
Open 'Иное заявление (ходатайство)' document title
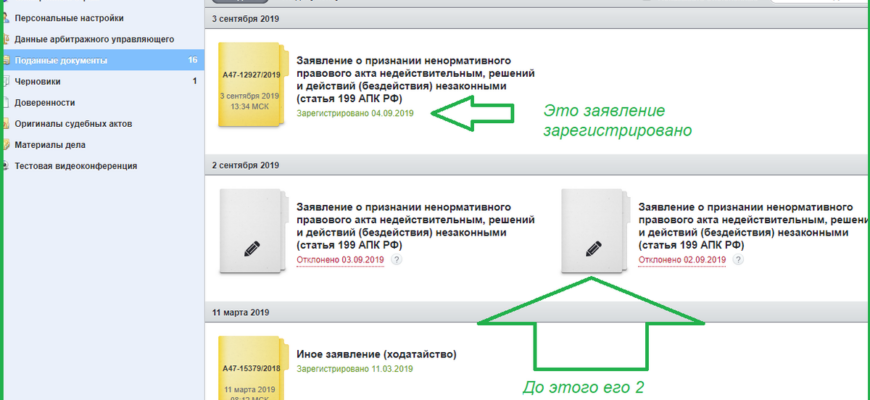(x=377, y=354)
